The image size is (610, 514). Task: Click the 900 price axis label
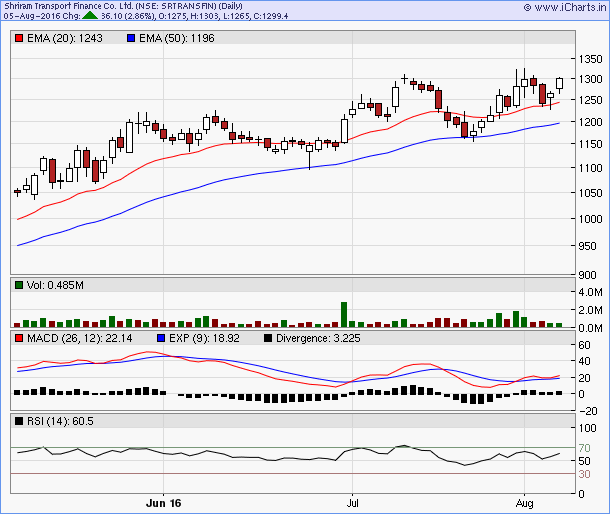coord(587,275)
